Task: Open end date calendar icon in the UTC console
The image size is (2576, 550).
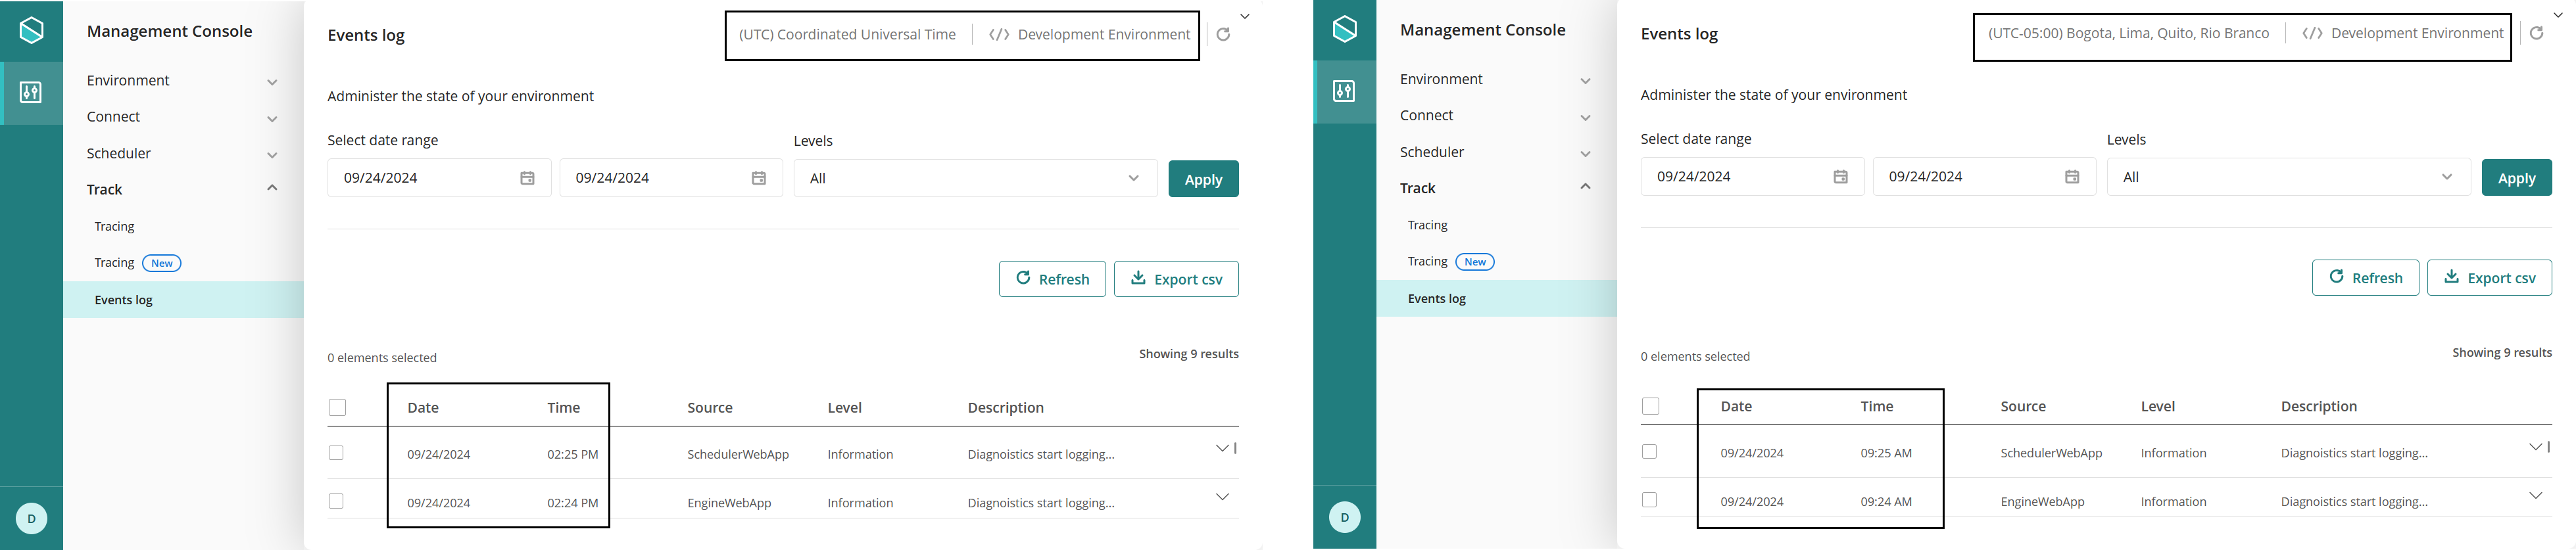Action: pos(759,178)
